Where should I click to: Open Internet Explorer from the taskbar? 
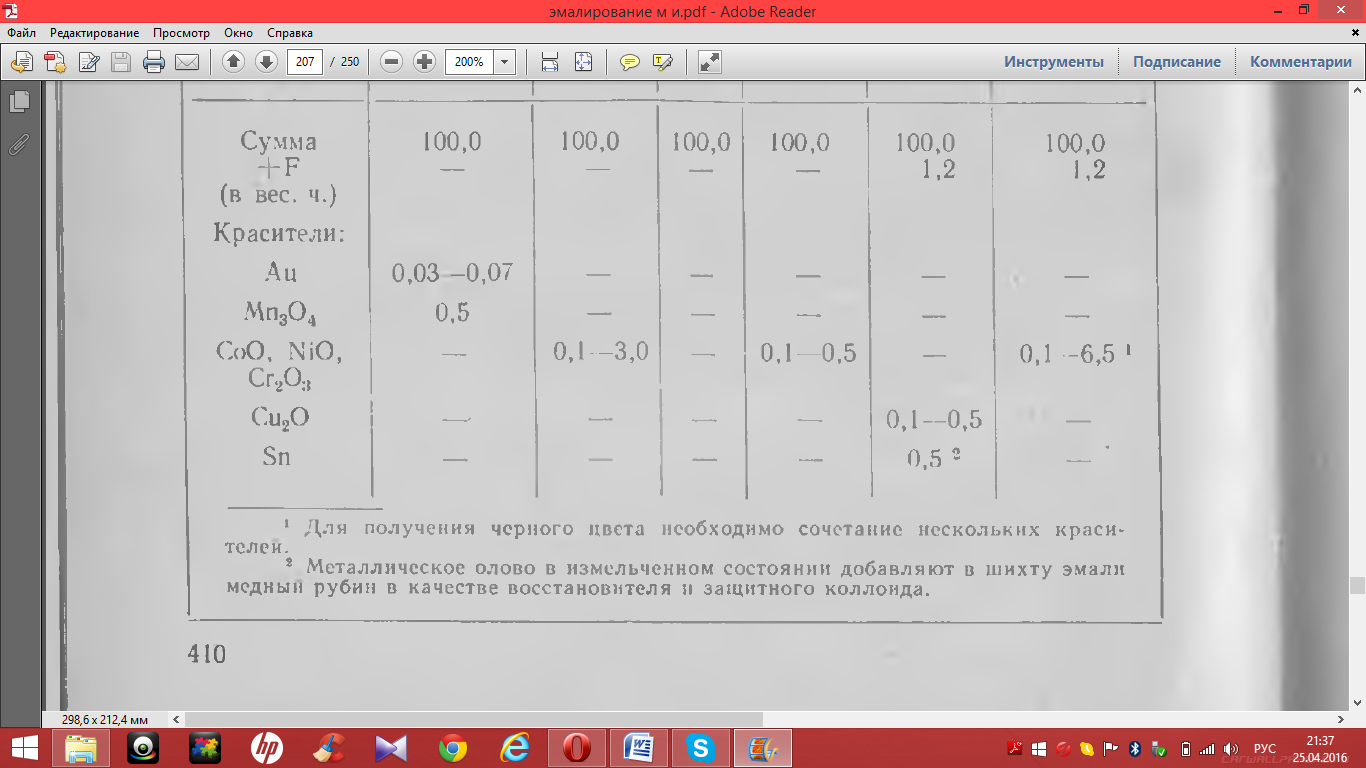515,748
